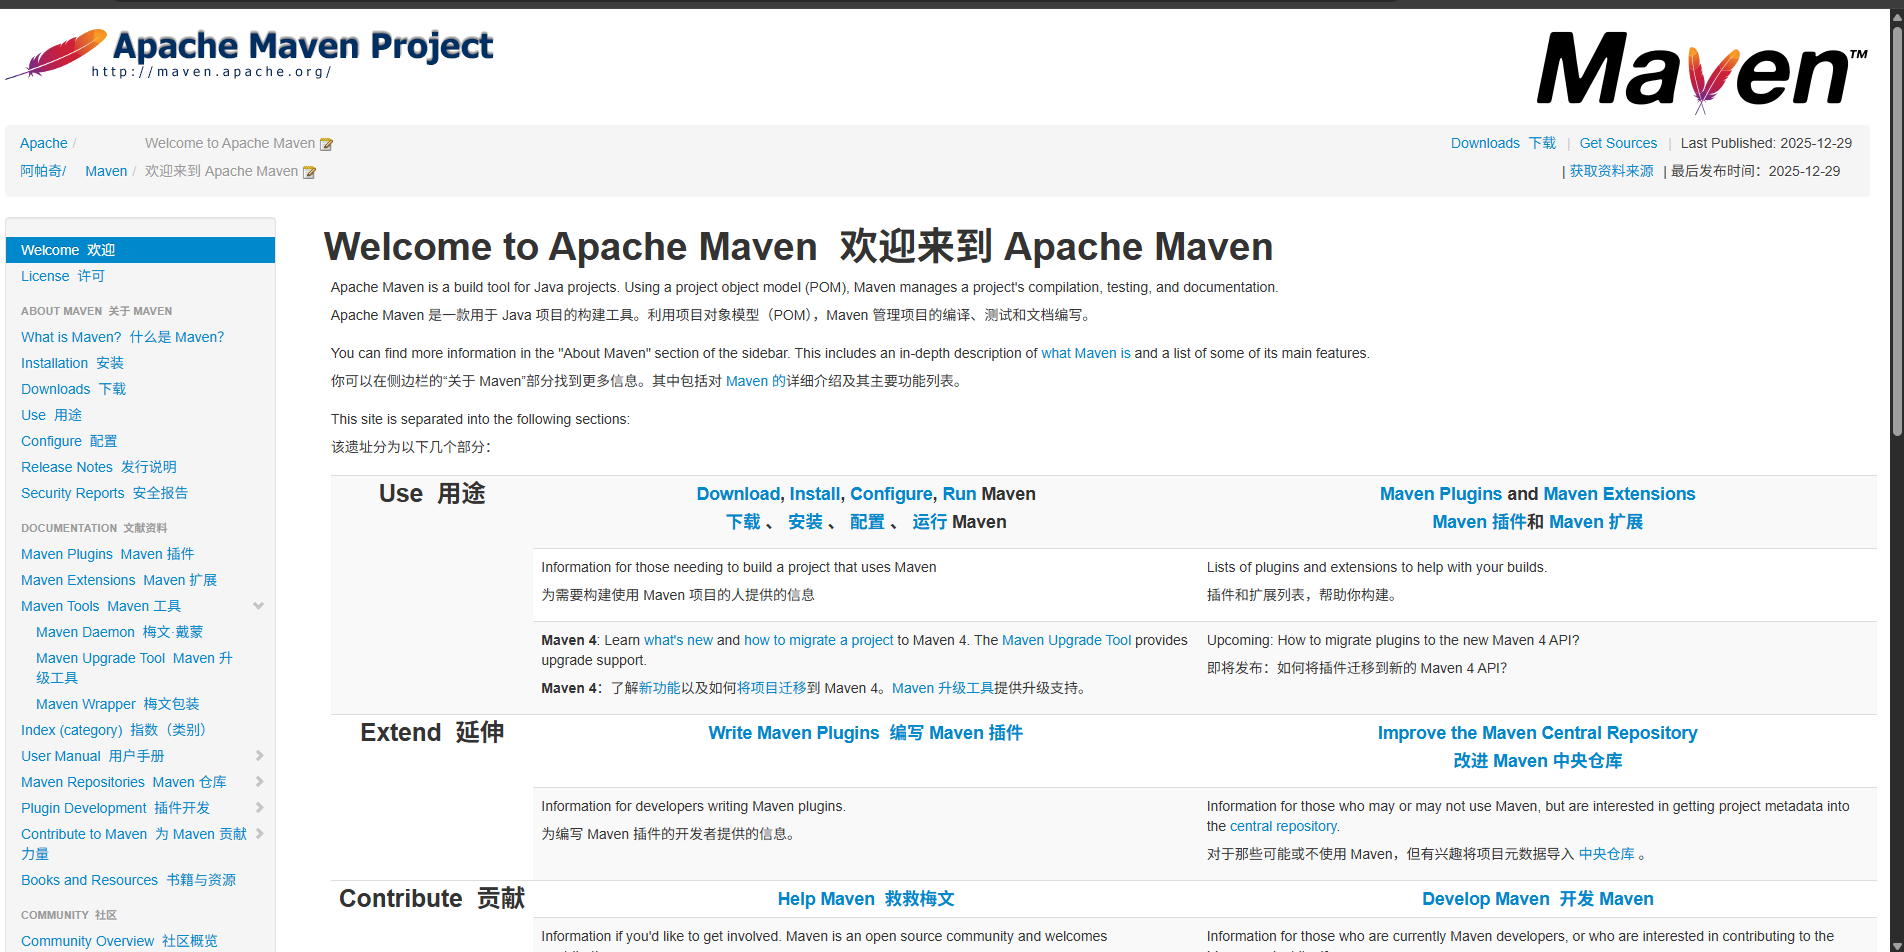The width and height of the screenshot is (1904, 952).
Task: Click the Configure heading link
Action: tap(891, 494)
